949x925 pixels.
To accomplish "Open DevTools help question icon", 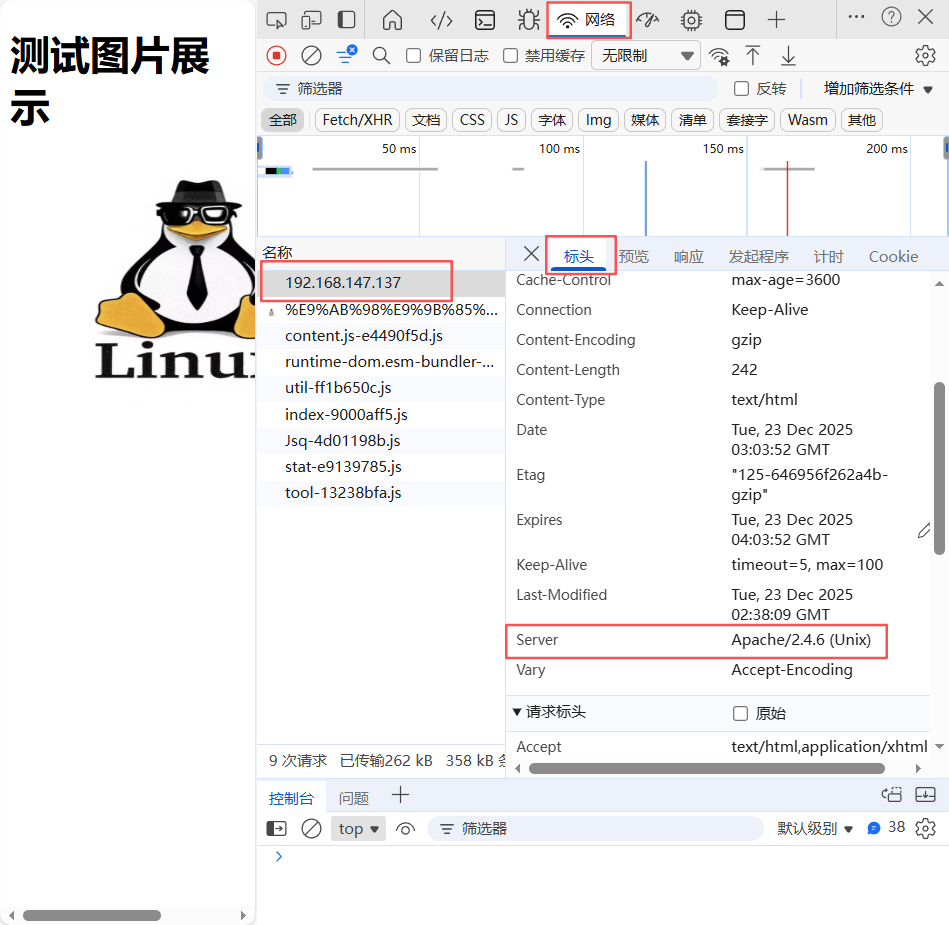I will click(x=891, y=17).
